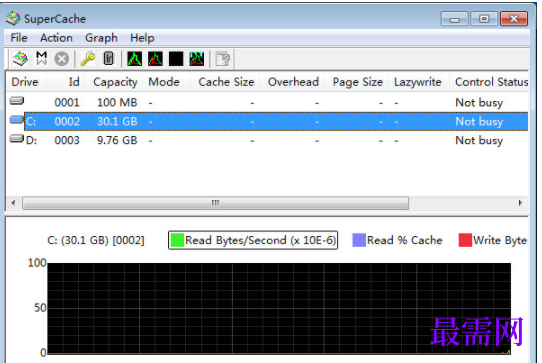Screen dimensions: 542x363
Task: Select the green Read Bytes/Second legend swatch
Action: [x=177, y=240]
